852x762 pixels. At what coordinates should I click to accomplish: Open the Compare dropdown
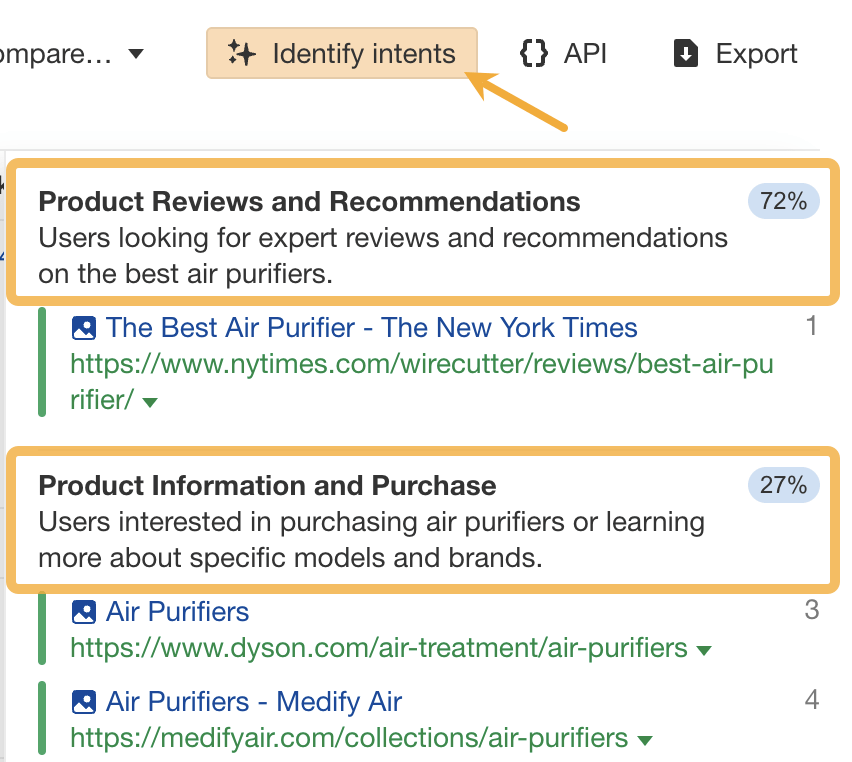click(x=136, y=54)
